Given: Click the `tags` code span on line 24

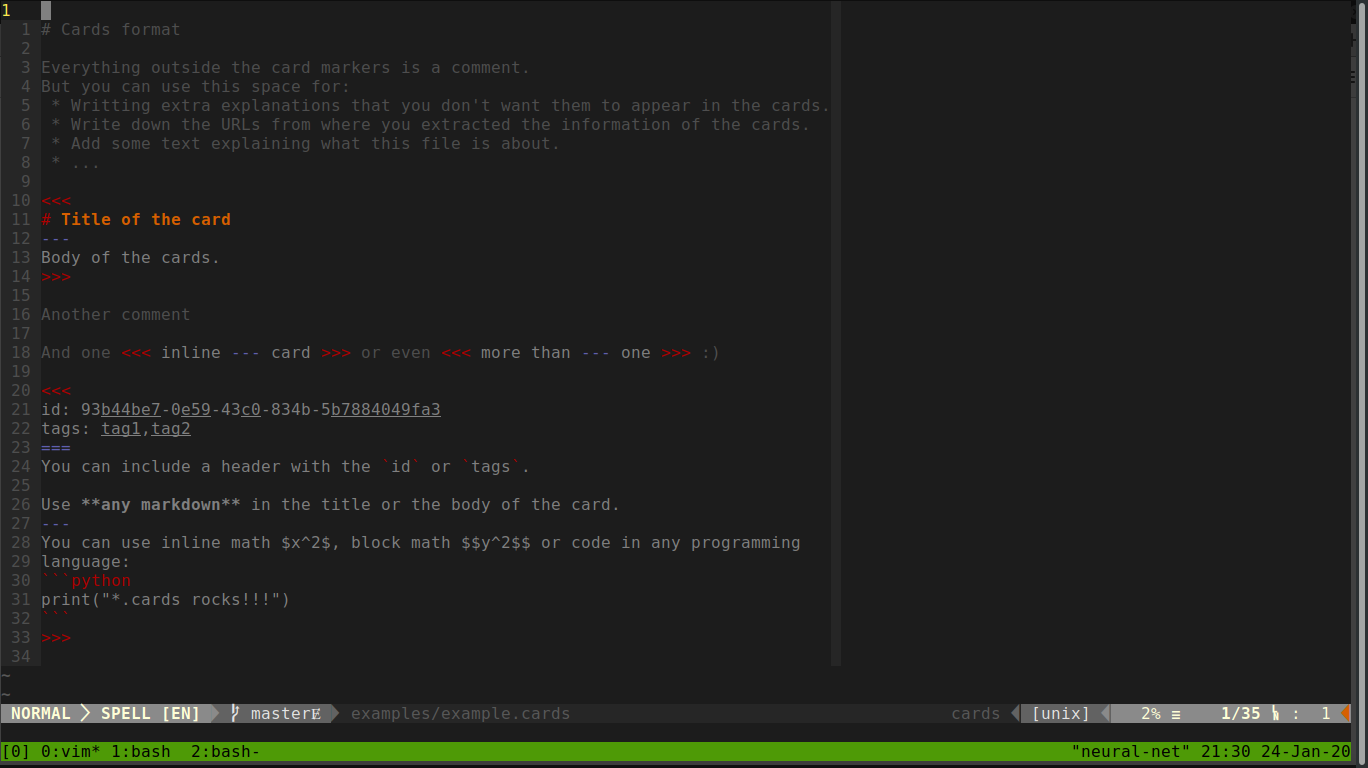Looking at the screenshot, I should point(490,466).
